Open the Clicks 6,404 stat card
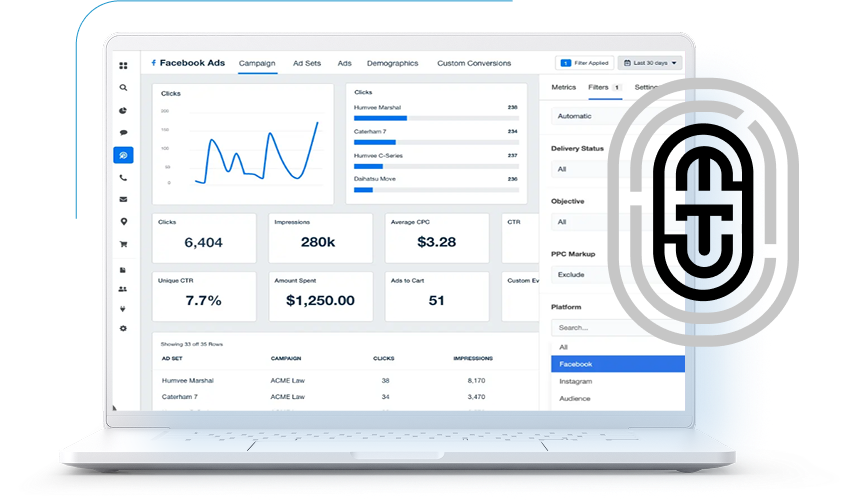This screenshot has width=862, height=500. coord(204,238)
